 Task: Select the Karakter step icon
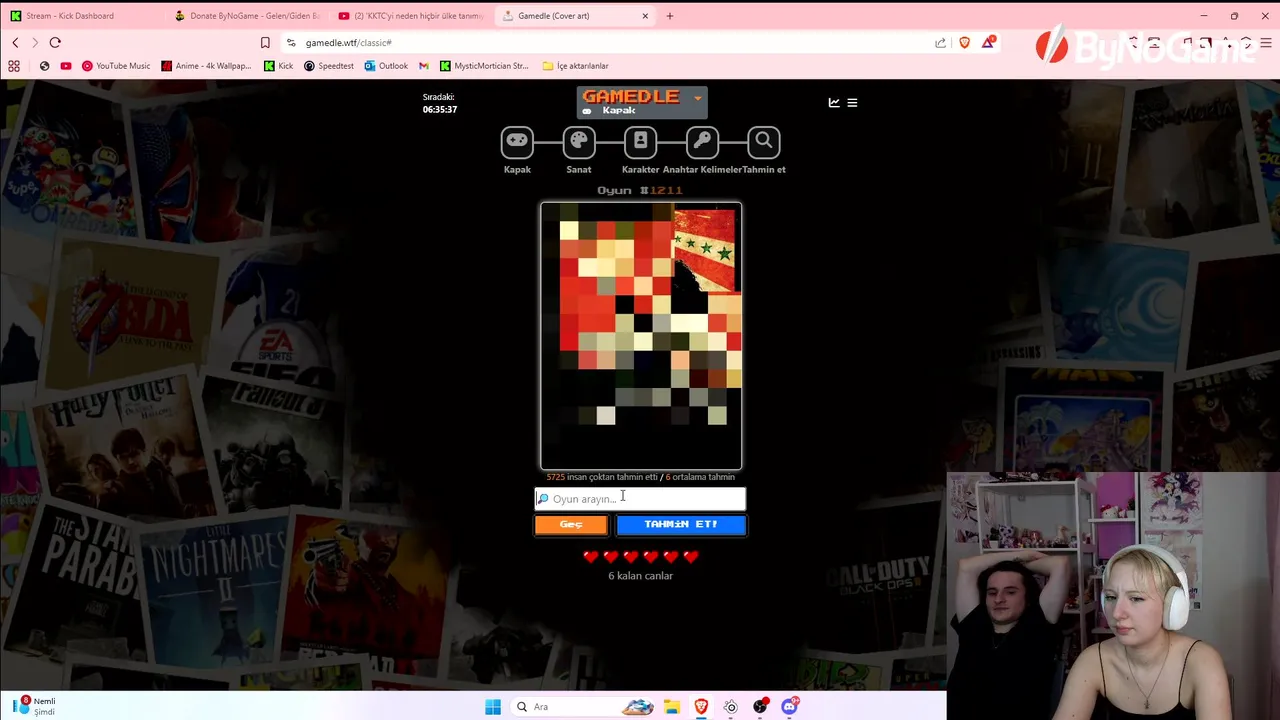[x=641, y=142]
